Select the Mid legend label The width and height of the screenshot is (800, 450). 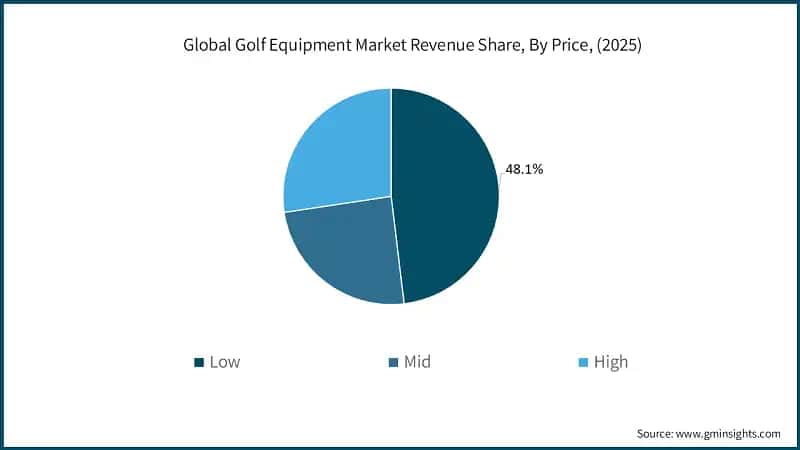pyautogui.click(x=417, y=362)
